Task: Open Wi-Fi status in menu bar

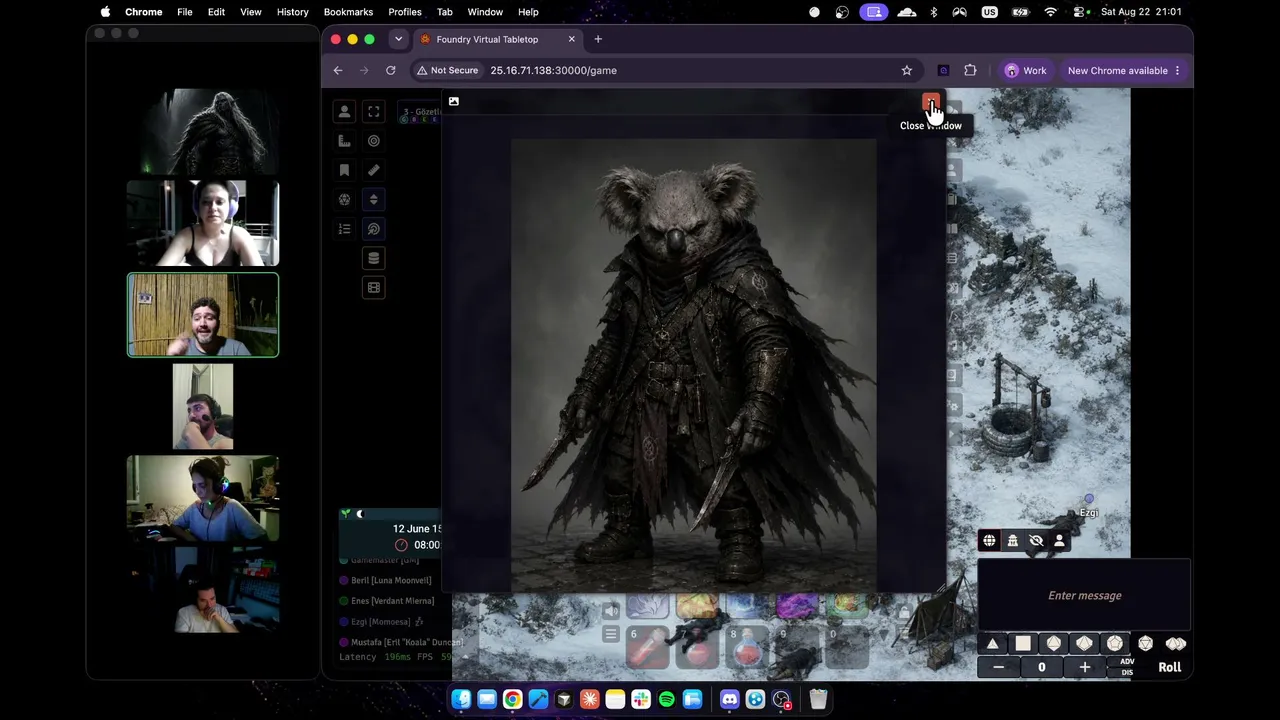Action: [x=1050, y=12]
